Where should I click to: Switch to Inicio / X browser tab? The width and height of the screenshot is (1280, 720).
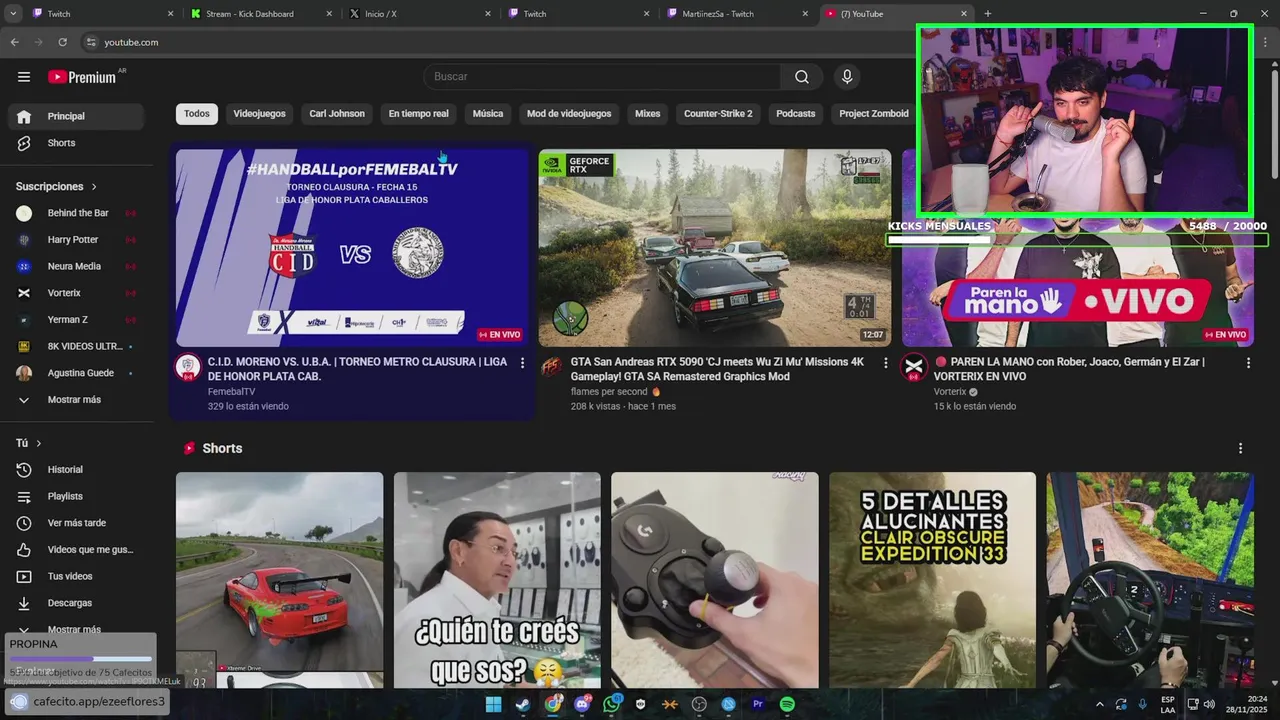point(420,14)
